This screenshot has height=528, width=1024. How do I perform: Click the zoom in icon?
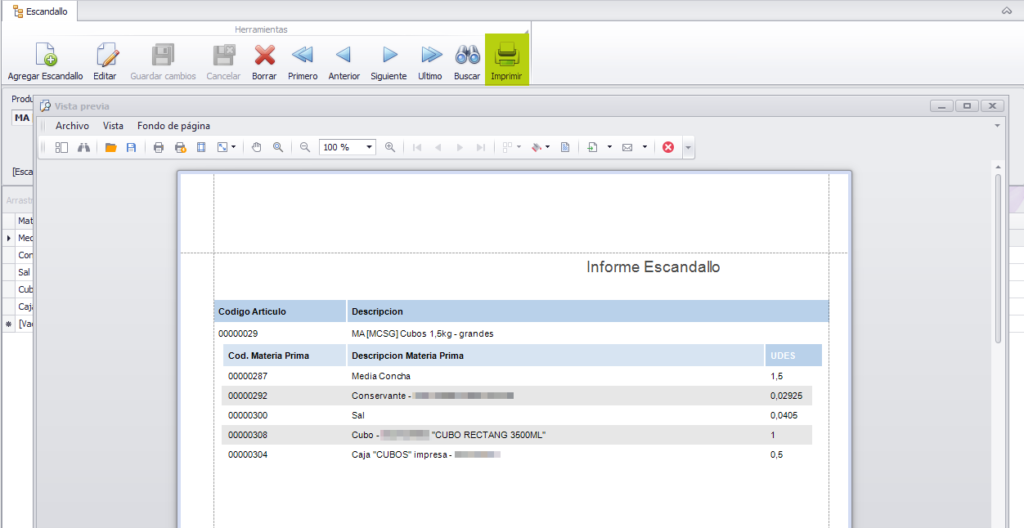pyautogui.click(x=390, y=148)
